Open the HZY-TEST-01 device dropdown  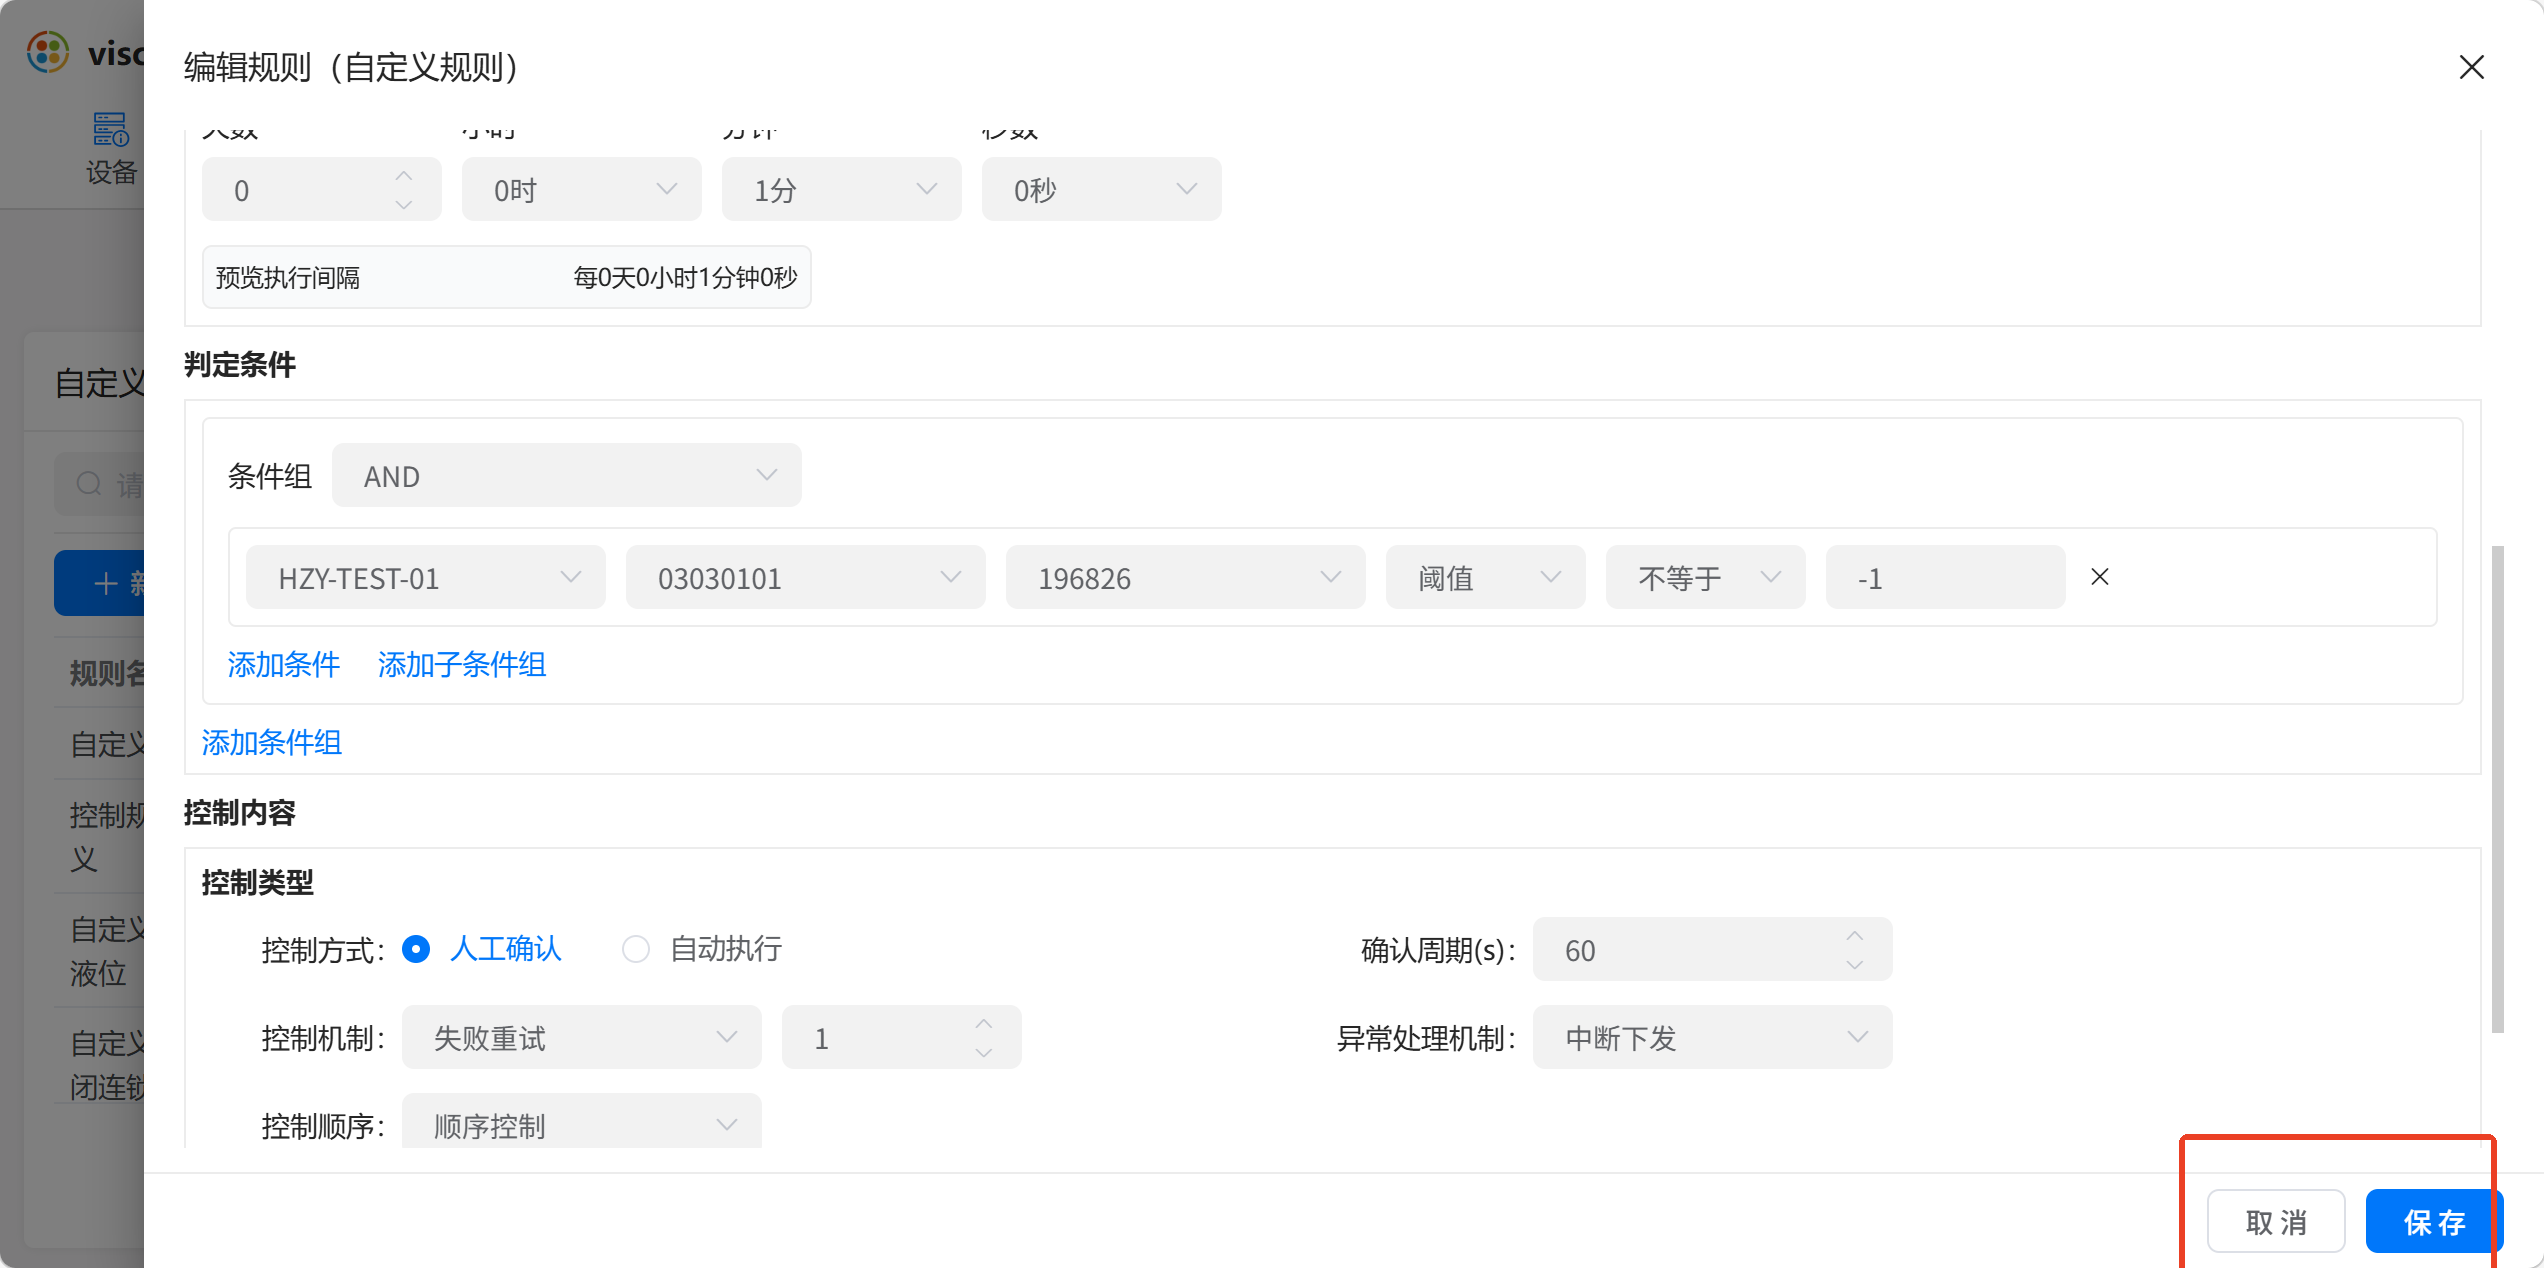[x=426, y=577]
